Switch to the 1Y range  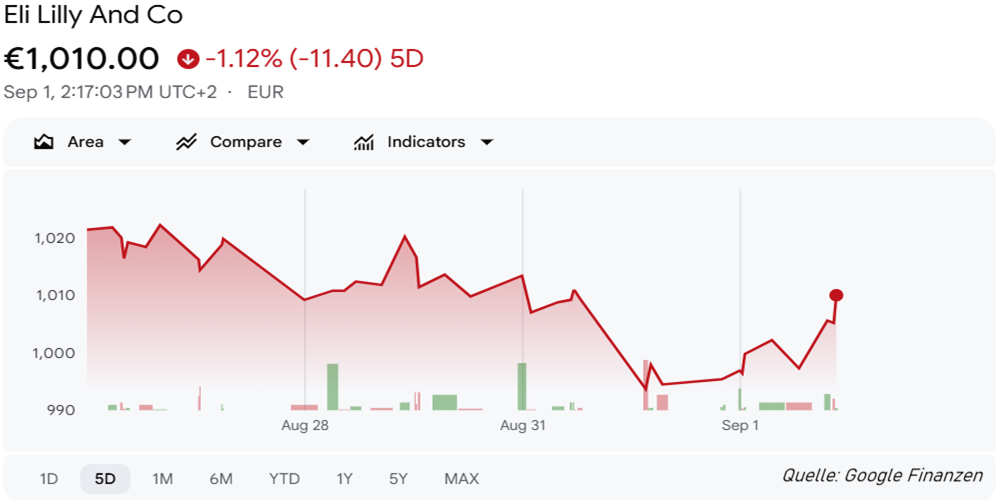coord(344,479)
